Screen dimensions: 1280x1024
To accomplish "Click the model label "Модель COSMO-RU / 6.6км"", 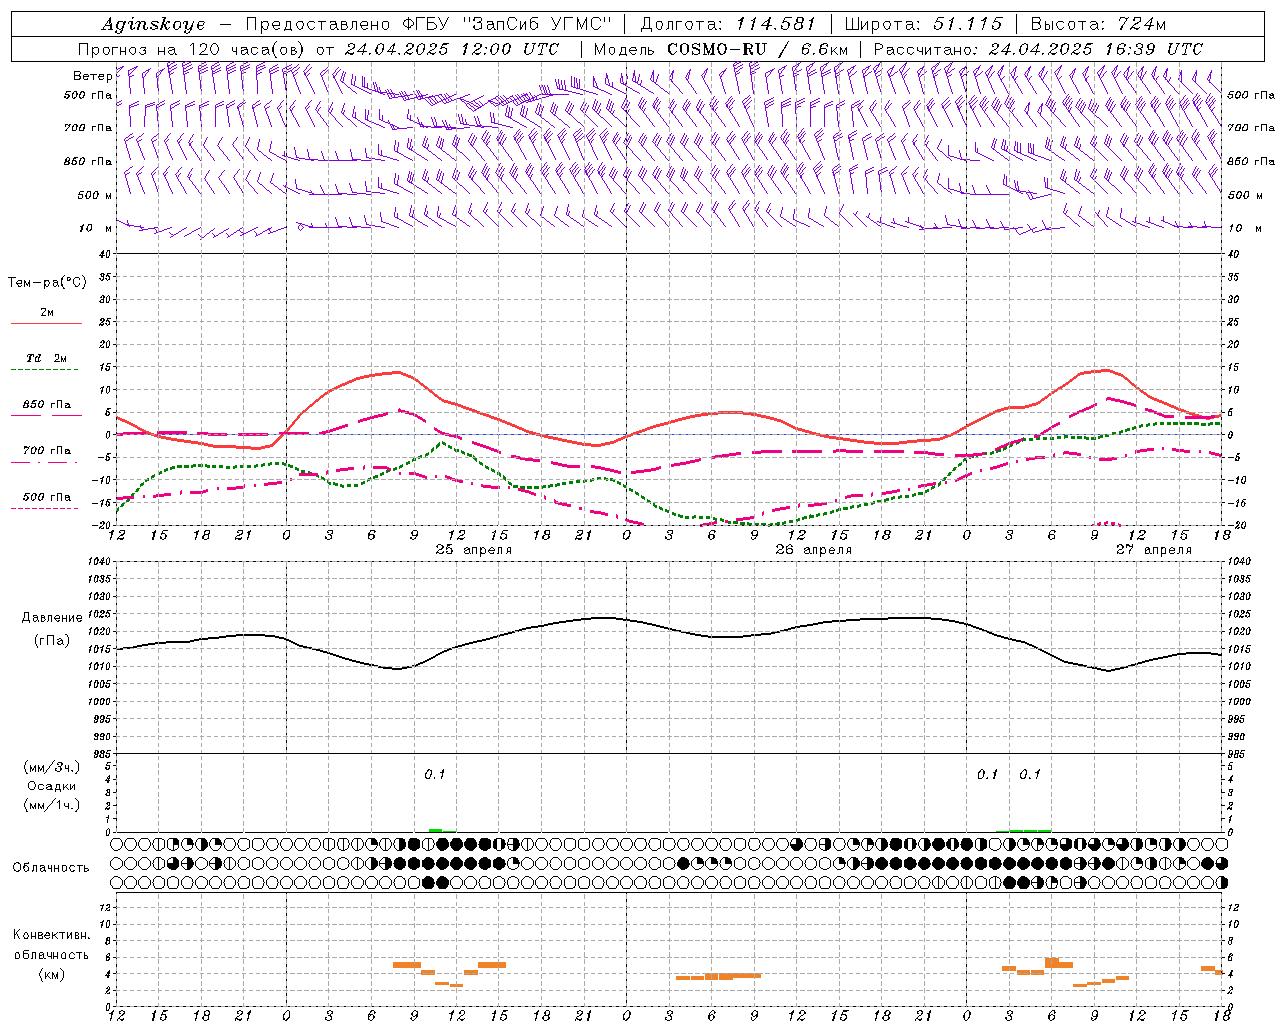I will click(721, 49).
